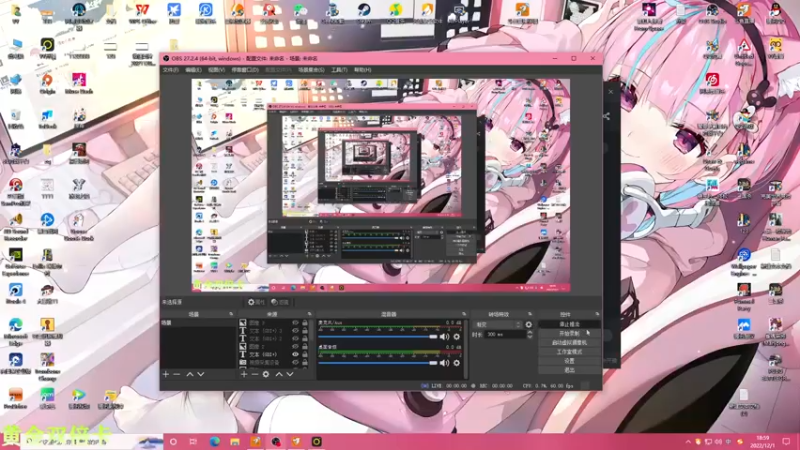Open File Explorer from the taskbar
The image size is (800, 450).
[x=235, y=441]
